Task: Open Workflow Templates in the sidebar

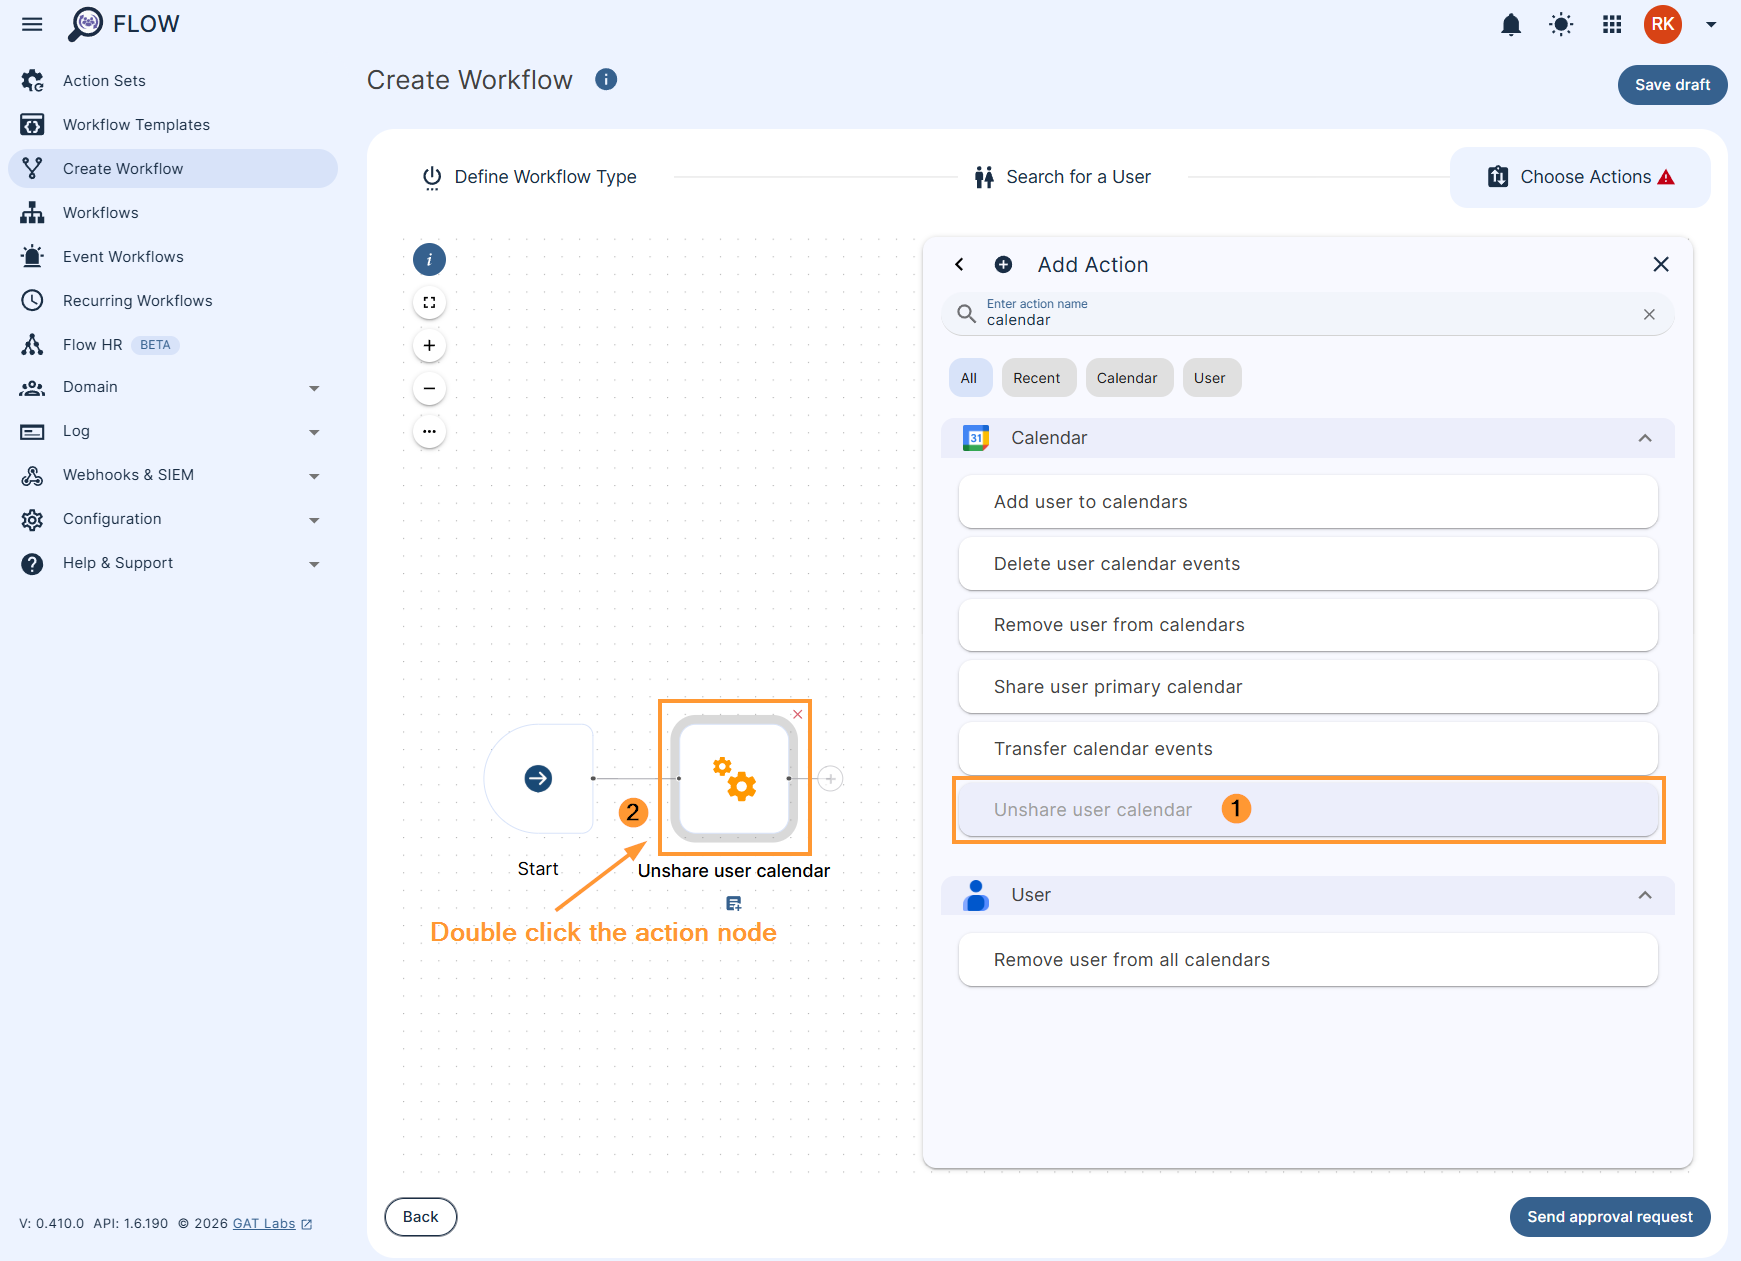Action: pyautogui.click(x=136, y=124)
